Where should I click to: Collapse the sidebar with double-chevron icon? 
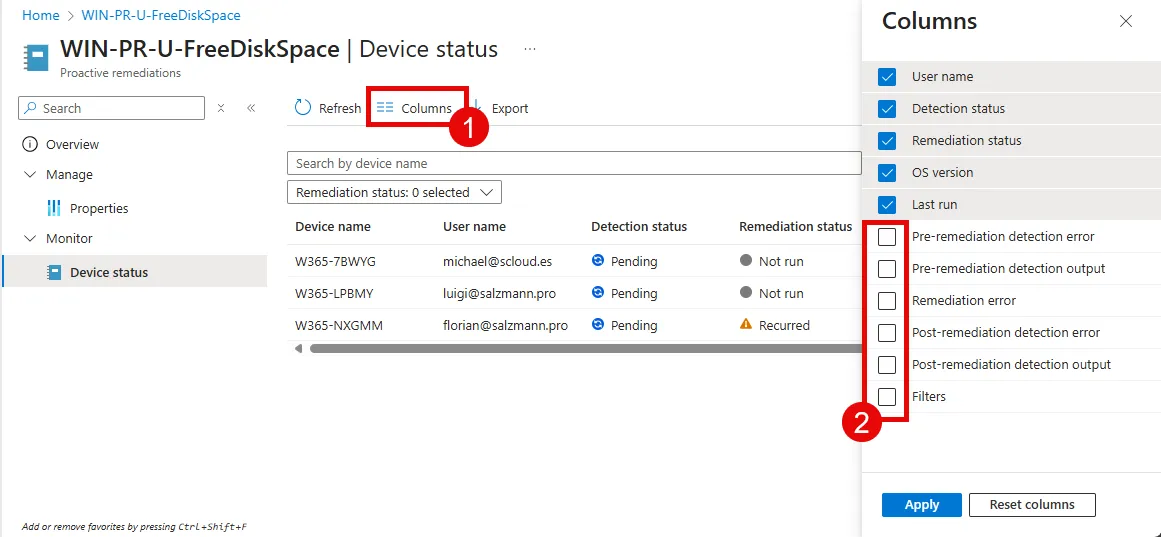point(251,108)
